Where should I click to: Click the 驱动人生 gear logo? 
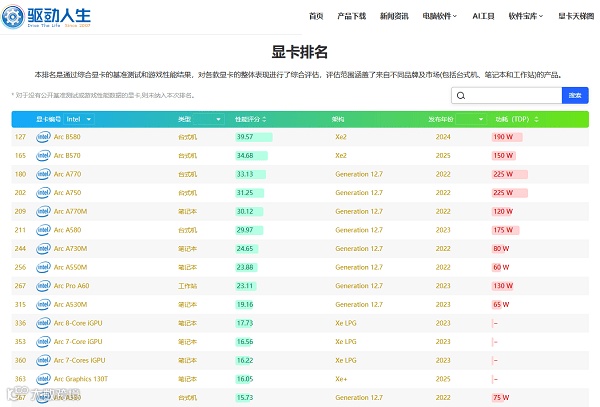pos(13,16)
